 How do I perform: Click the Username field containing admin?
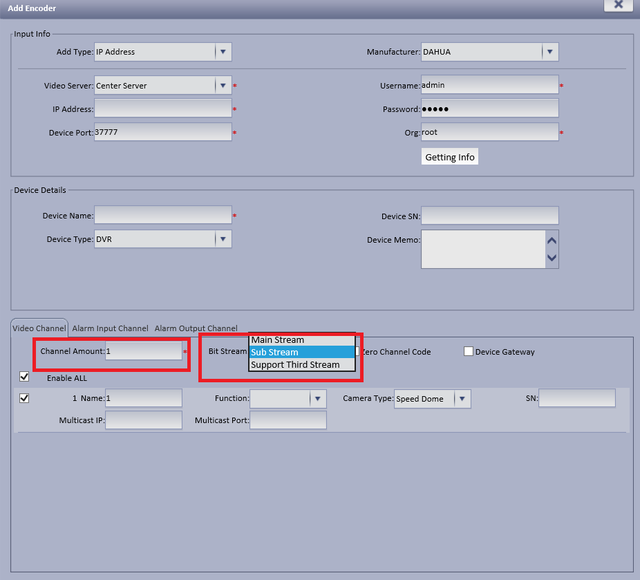click(x=490, y=85)
